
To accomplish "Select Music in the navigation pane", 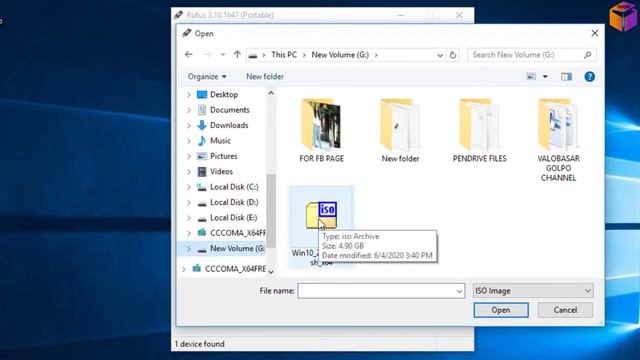I will point(220,141).
